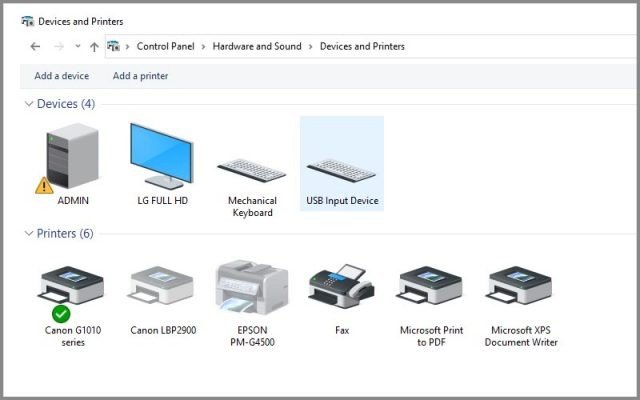This screenshot has height=400, width=640.
Task: Navigate to Control Panel breadcrumb
Action: (x=165, y=47)
